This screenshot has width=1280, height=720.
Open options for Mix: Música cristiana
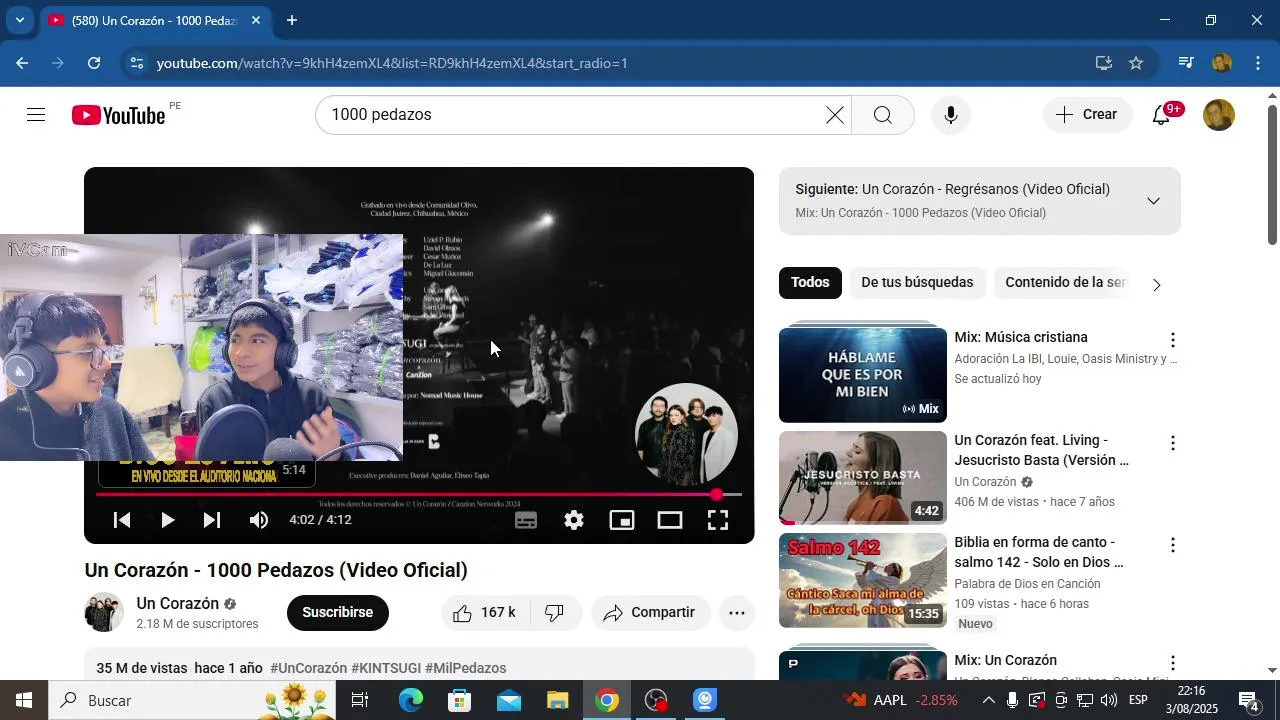1173,340
